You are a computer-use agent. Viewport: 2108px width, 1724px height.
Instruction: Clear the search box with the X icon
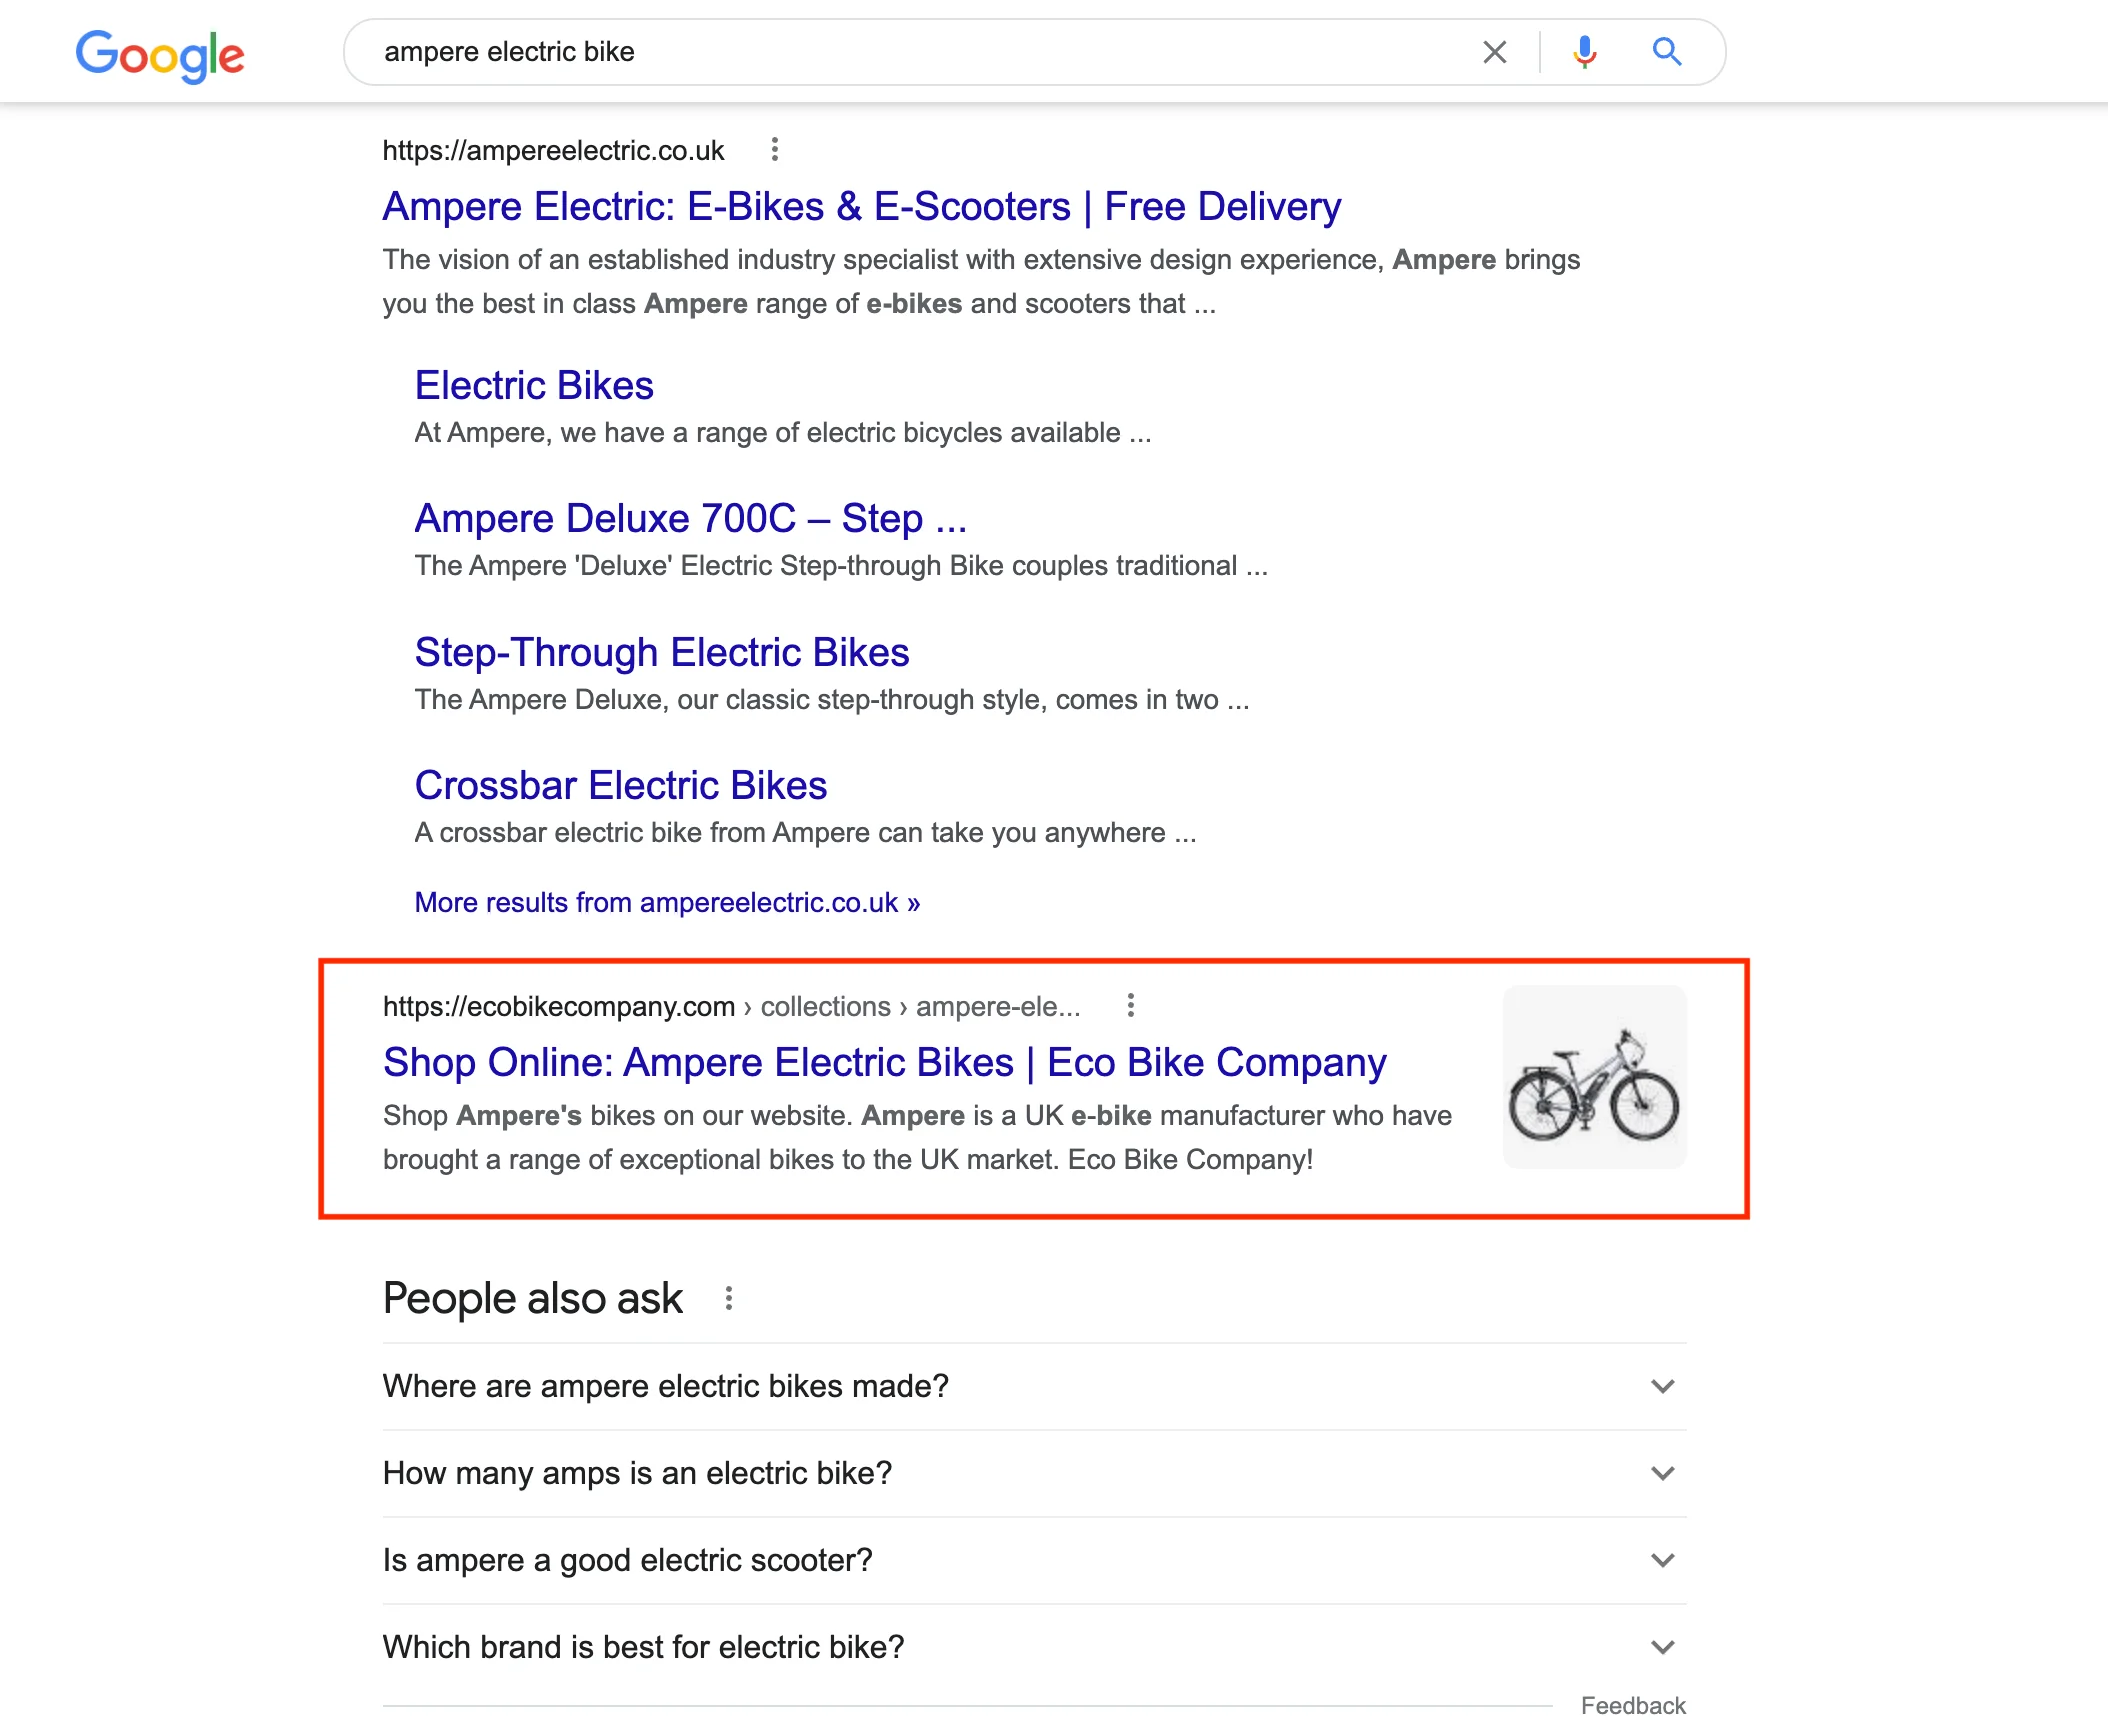[1494, 52]
